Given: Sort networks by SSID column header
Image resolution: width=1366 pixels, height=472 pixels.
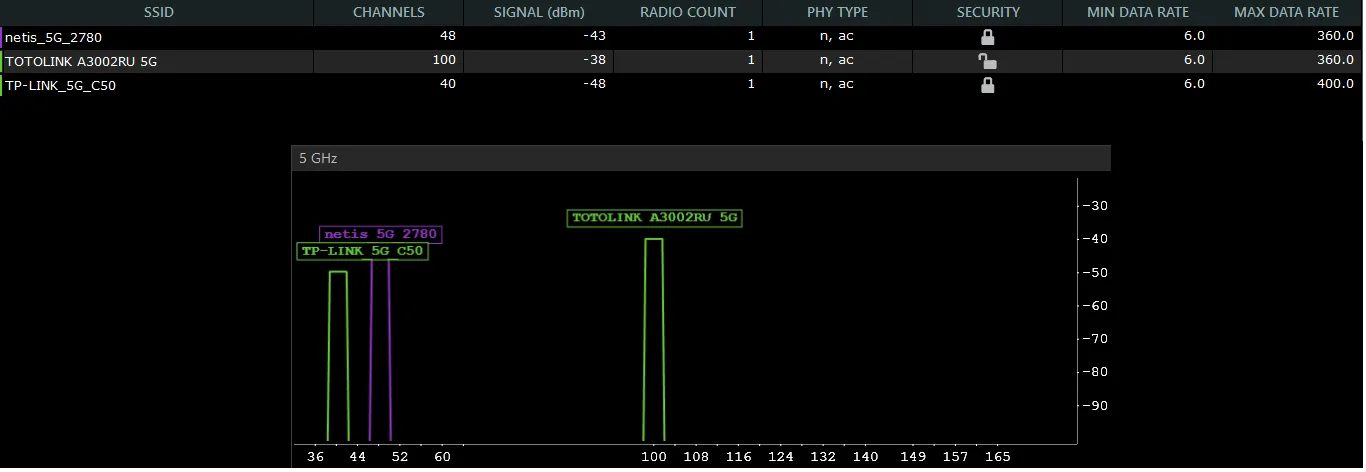Looking at the screenshot, I should [x=157, y=12].
